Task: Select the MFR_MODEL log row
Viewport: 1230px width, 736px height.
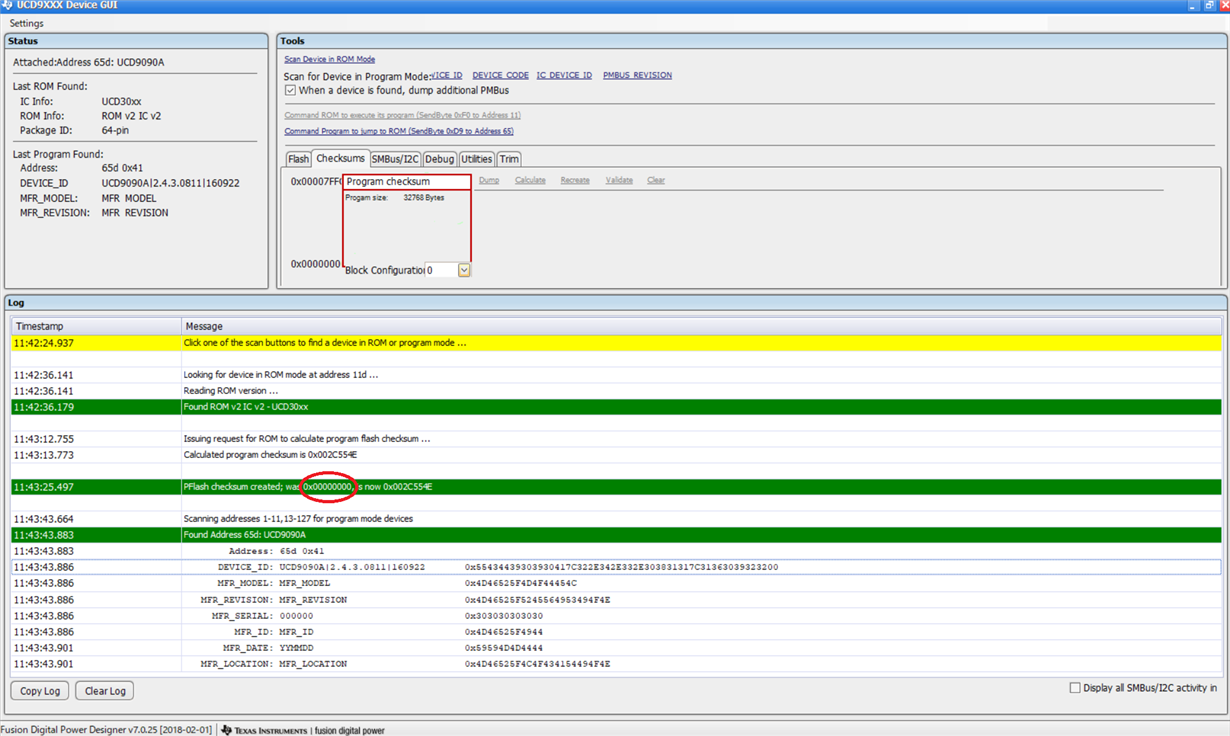Action: coord(616,583)
